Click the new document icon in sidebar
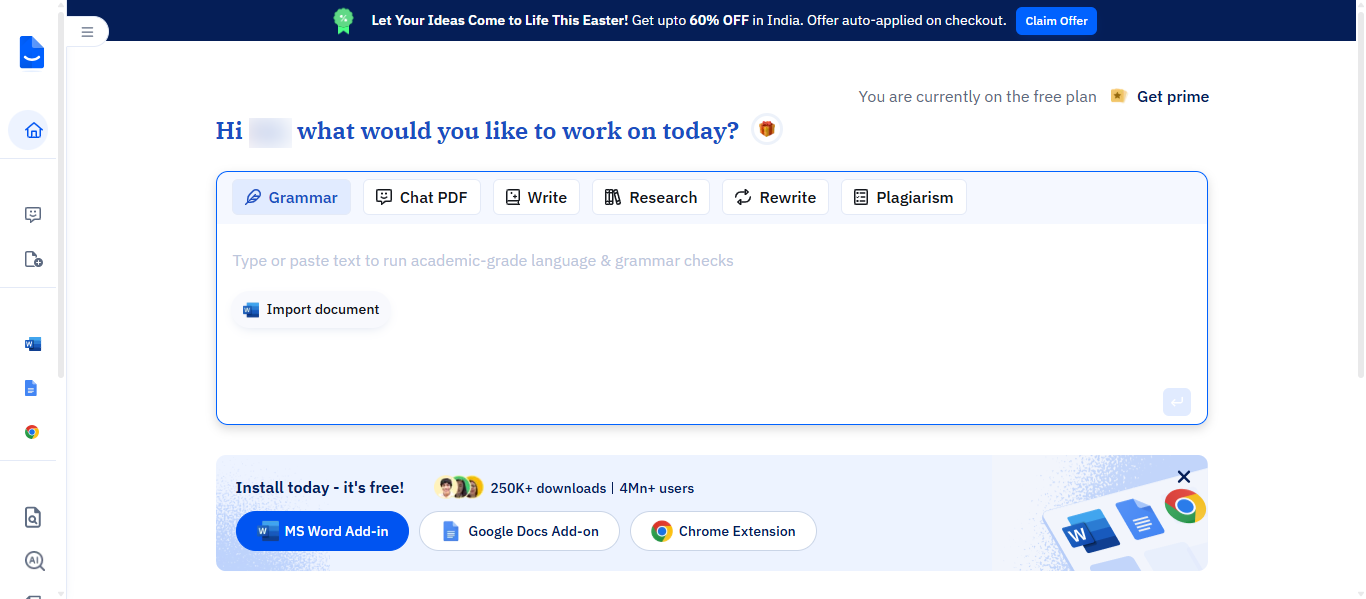Screen dimensions: 1366x599 pyautogui.click(x=33, y=259)
